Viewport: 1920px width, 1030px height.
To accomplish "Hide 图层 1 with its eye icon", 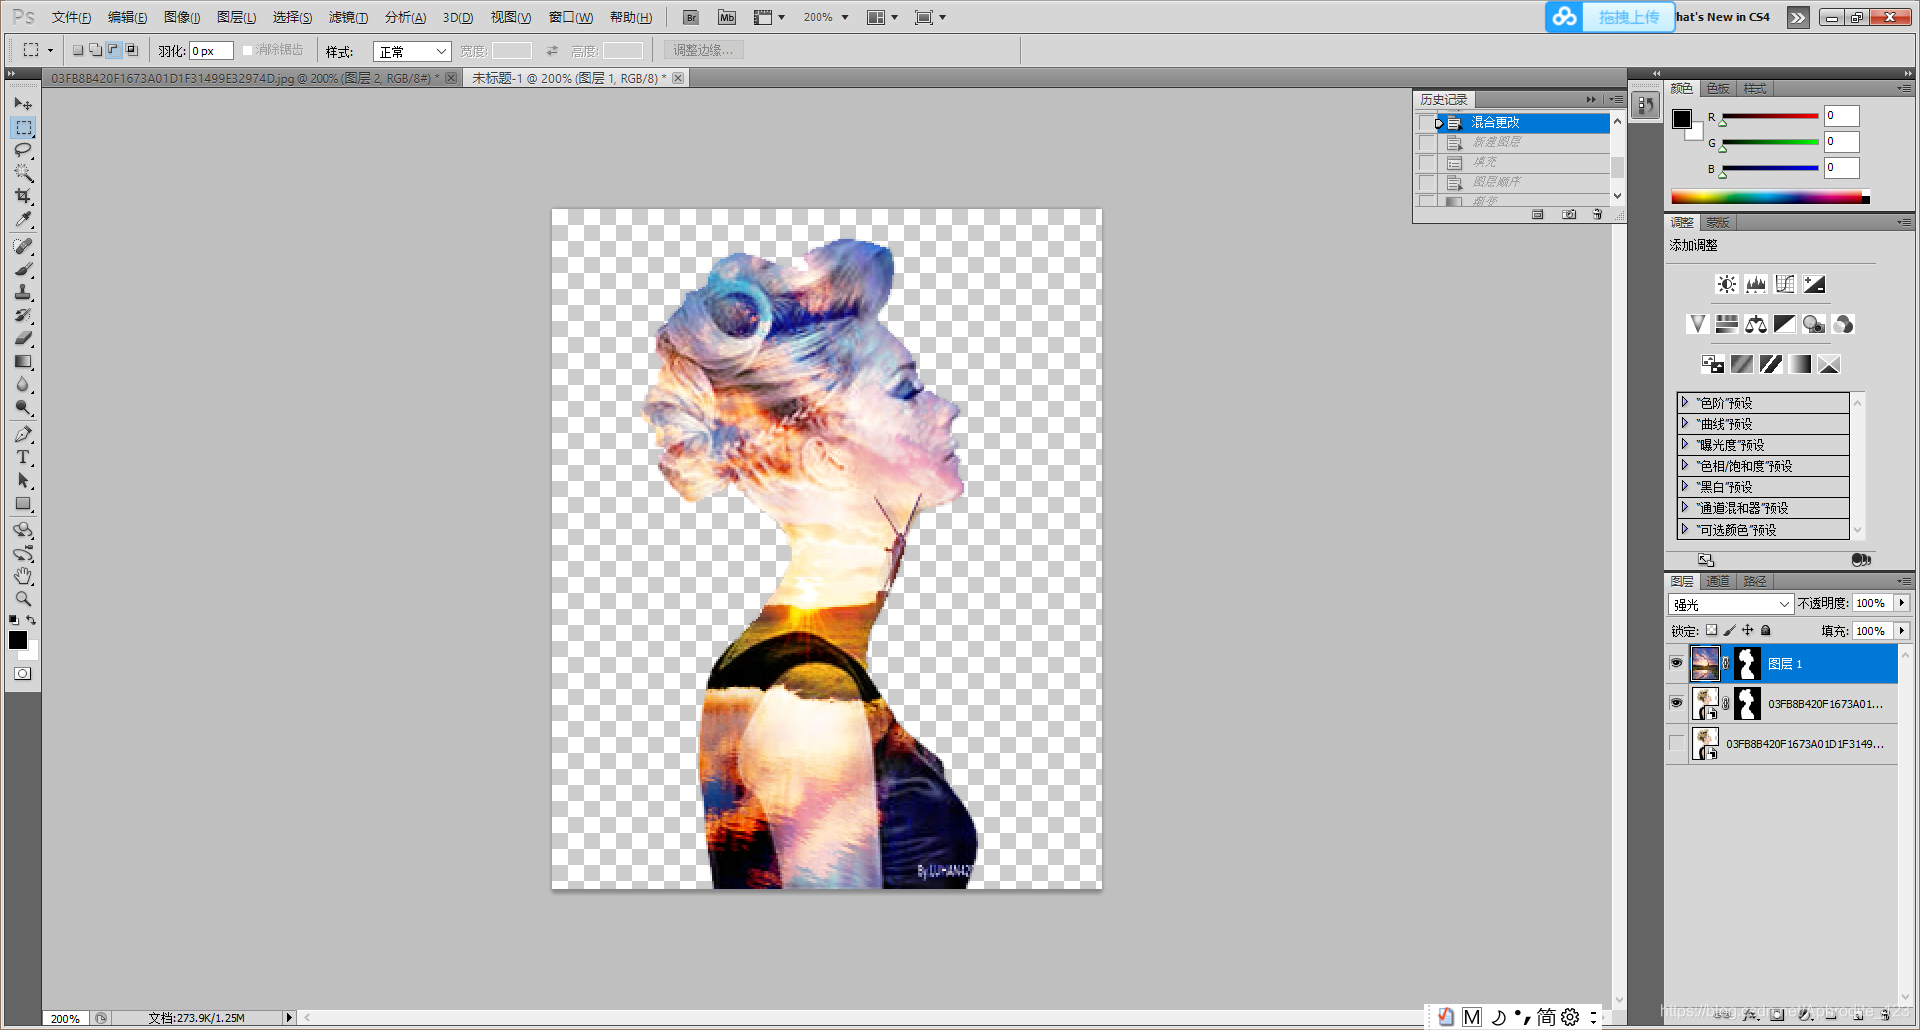I will pyautogui.click(x=1676, y=663).
